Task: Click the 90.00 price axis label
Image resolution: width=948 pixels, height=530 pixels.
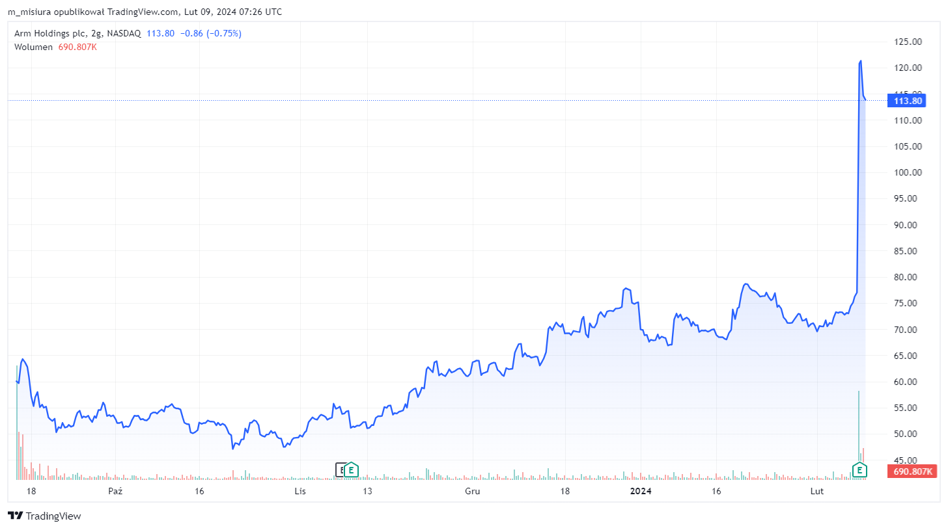Action: (907, 225)
